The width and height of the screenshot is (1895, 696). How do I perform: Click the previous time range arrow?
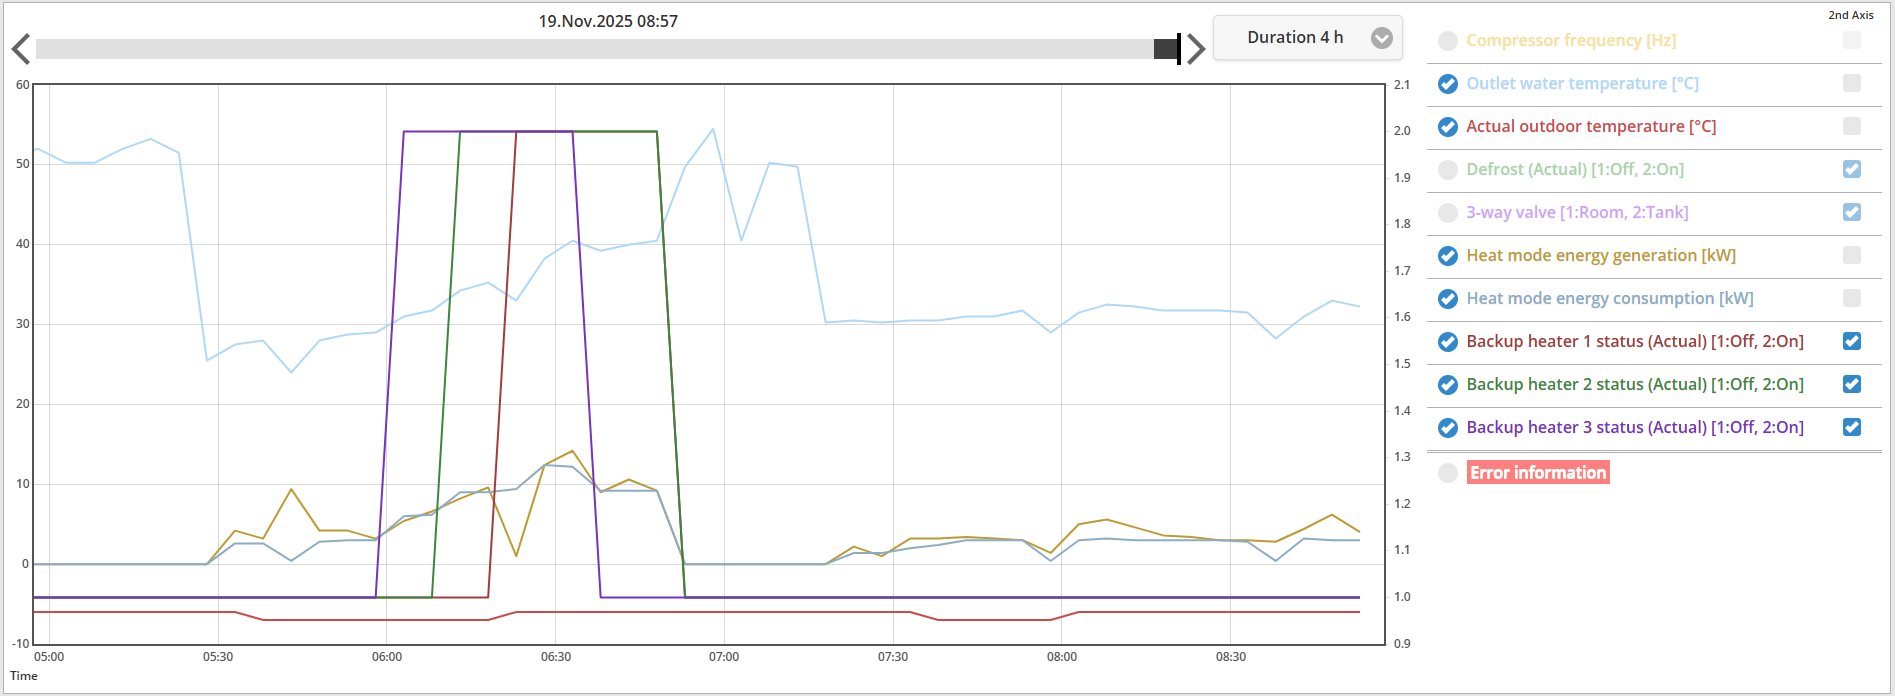coord(20,49)
